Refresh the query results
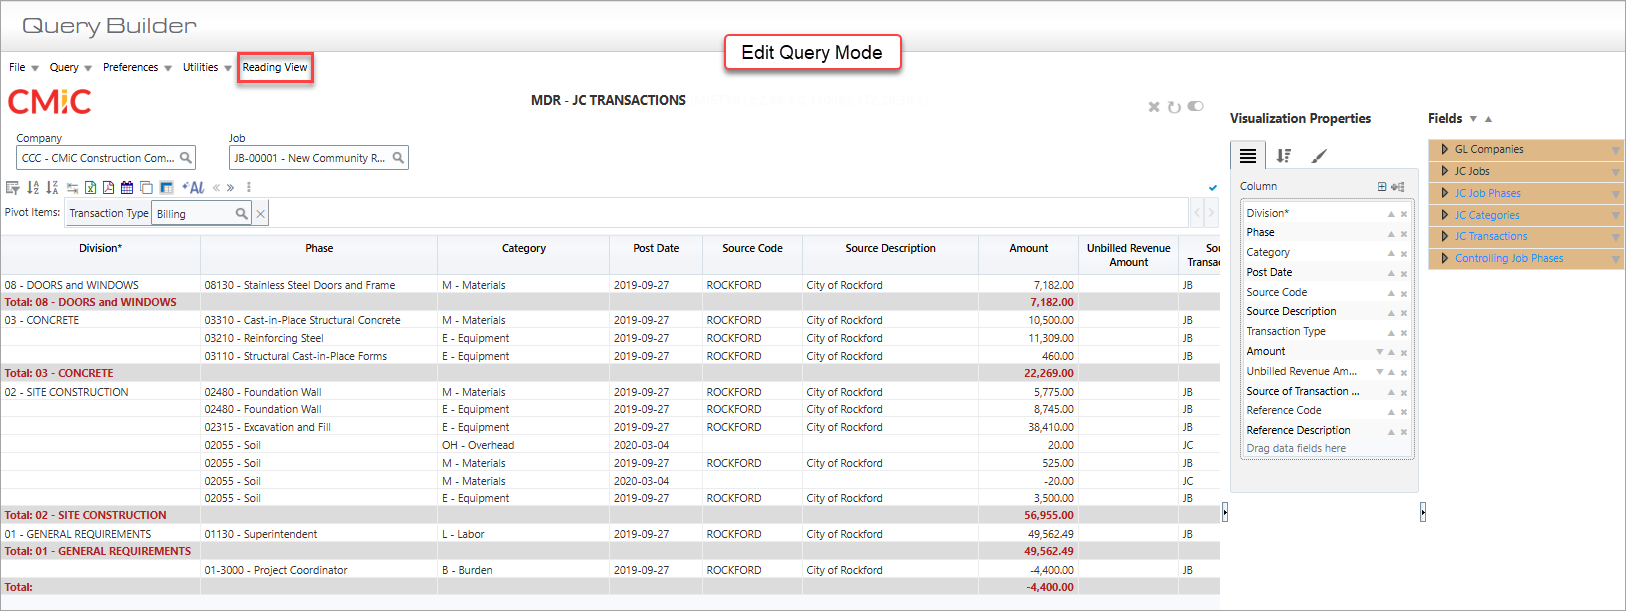 pos(1174,107)
